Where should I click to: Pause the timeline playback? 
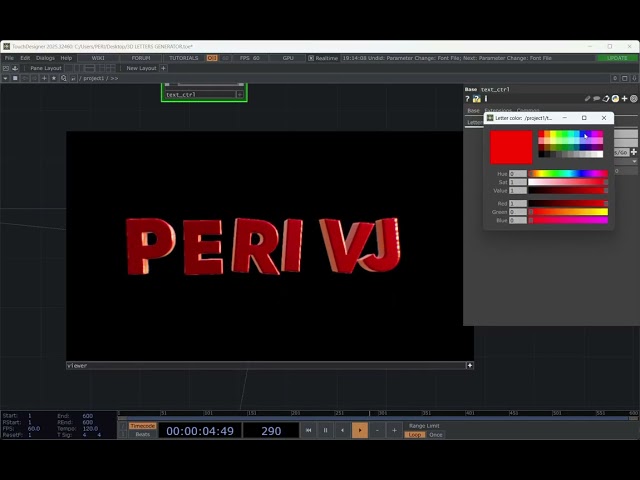pyautogui.click(x=326, y=430)
